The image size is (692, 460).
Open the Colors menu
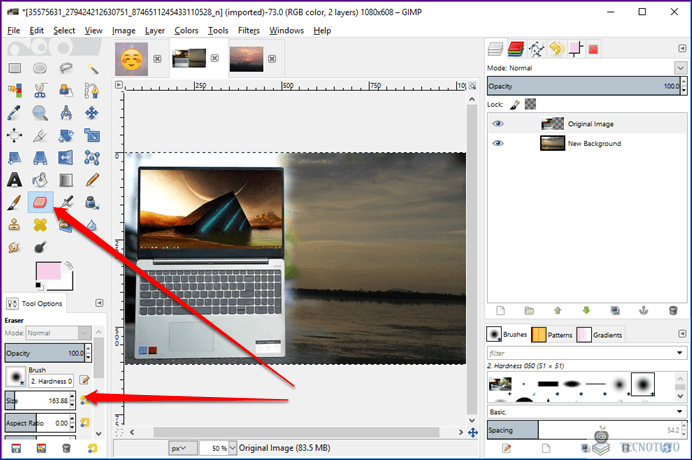(x=186, y=30)
